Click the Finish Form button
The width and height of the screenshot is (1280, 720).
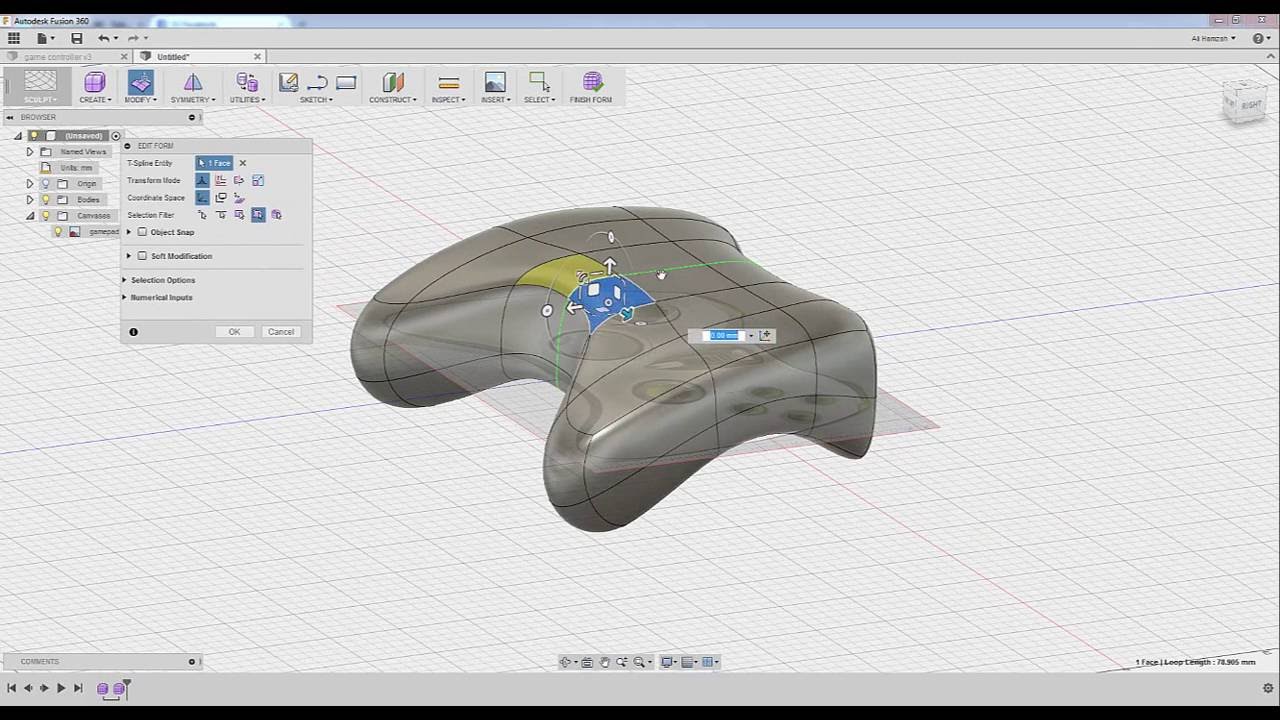coord(591,87)
